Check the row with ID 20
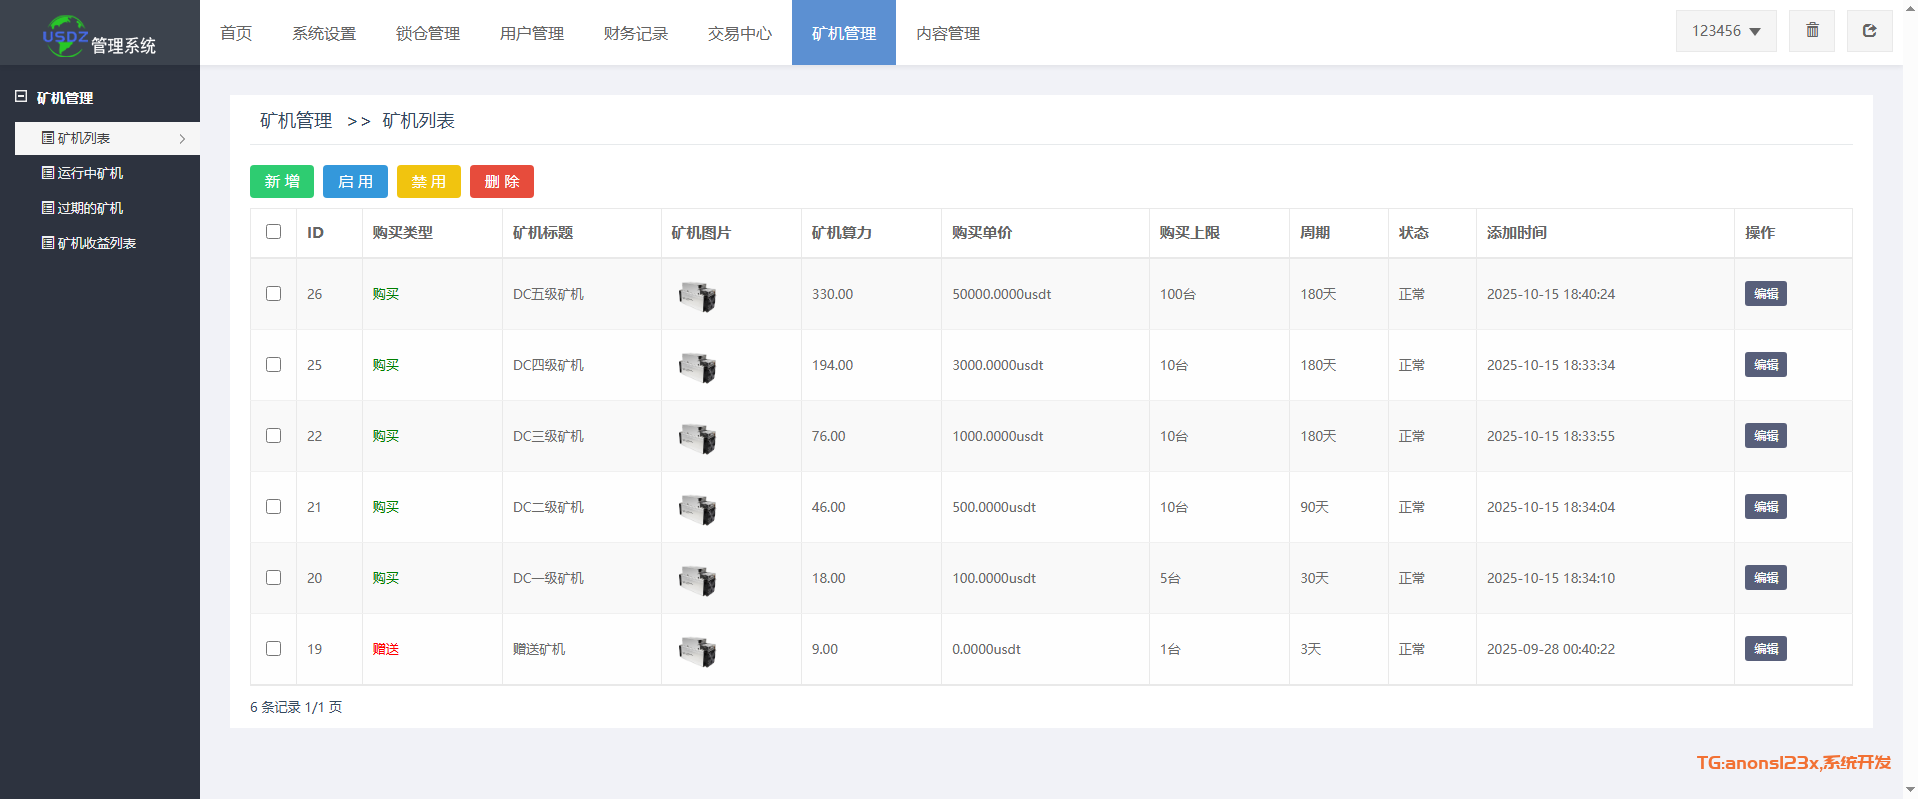Image resolution: width=1918 pixels, height=799 pixels. coord(273,577)
